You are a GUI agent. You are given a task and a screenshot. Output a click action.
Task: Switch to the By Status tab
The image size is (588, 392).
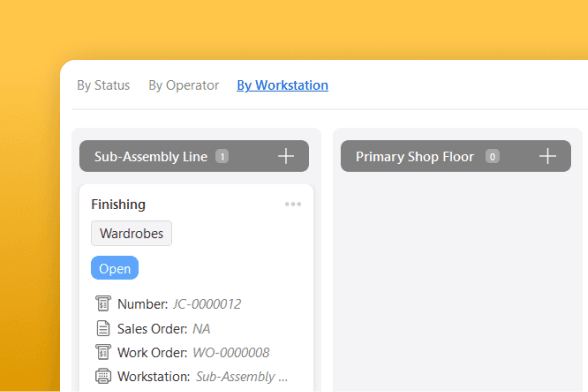104,86
